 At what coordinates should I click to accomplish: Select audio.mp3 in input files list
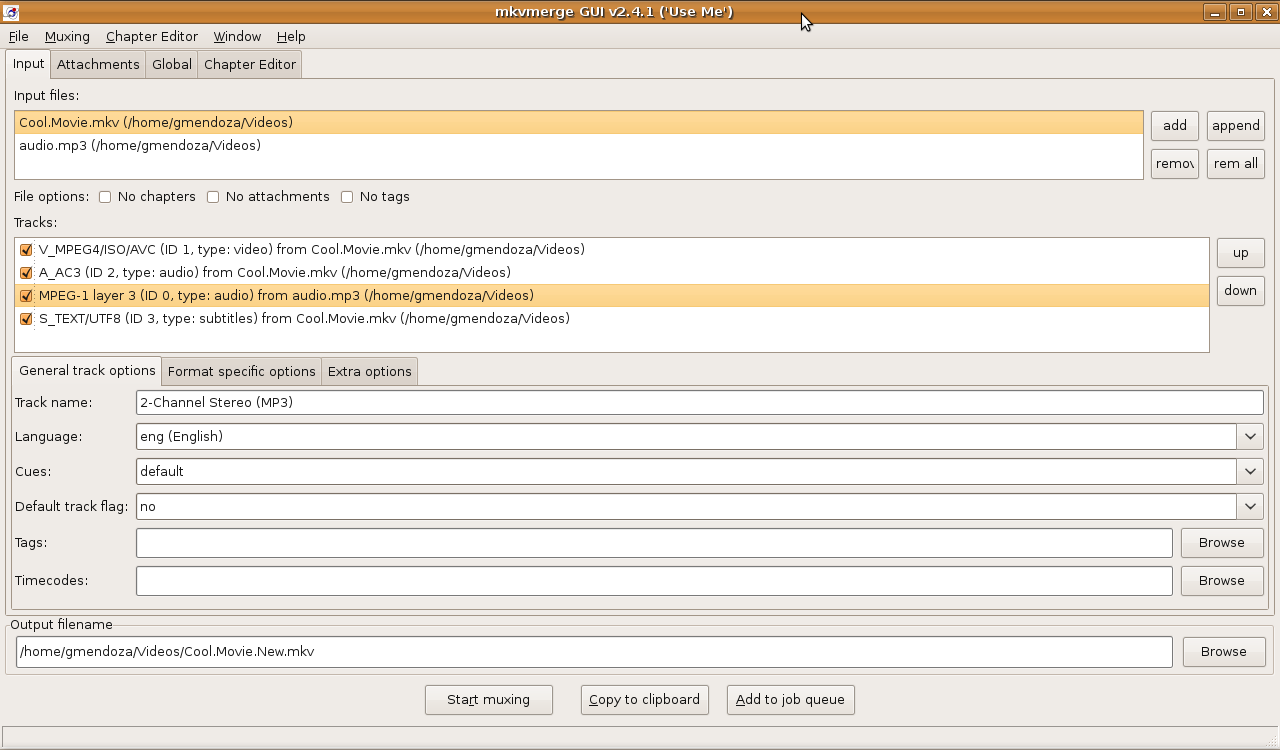pos(579,145)
